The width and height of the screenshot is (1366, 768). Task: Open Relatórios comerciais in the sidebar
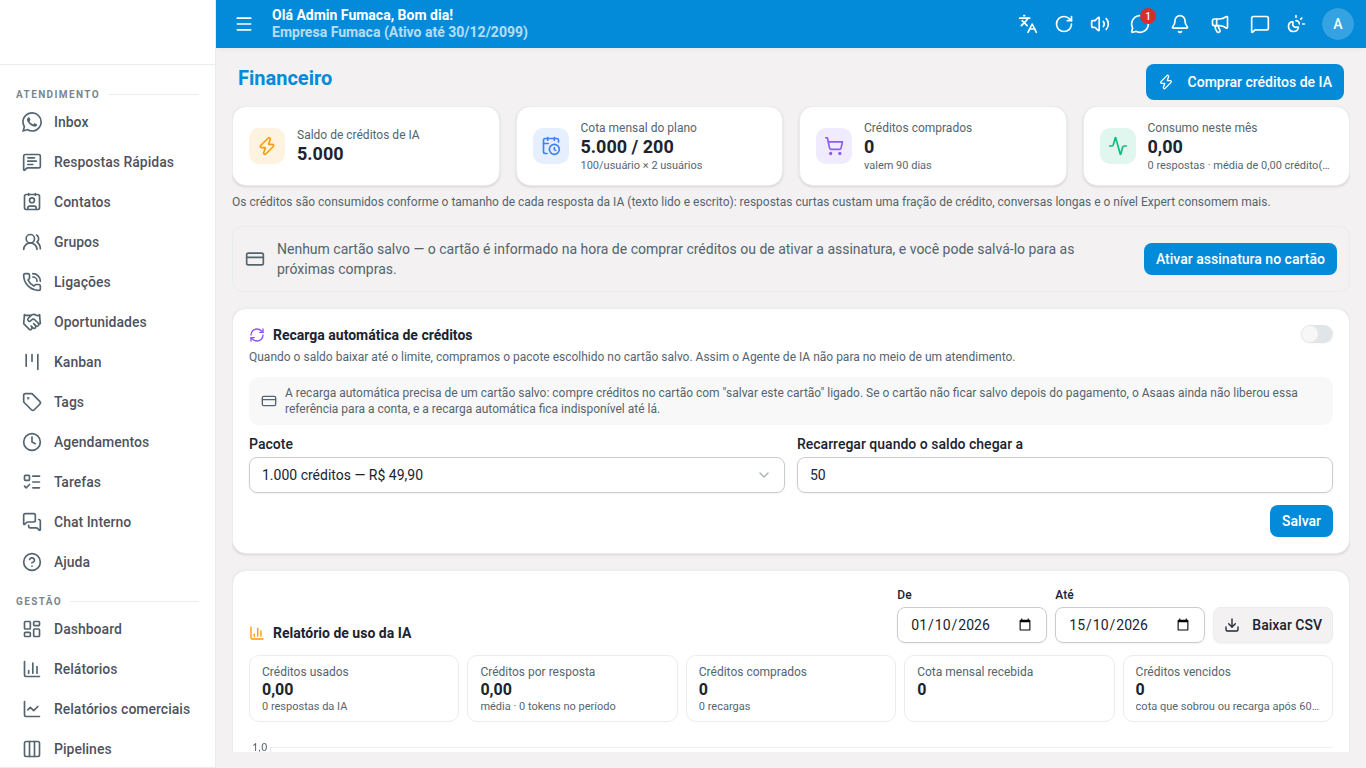tap(108, 709)
